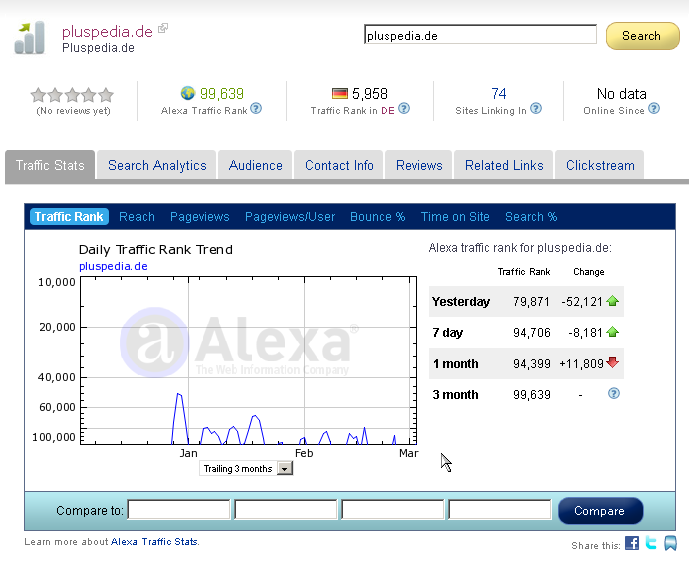689x562 pixels.
Task: Select the Reach chart metric
Action: 137,217
